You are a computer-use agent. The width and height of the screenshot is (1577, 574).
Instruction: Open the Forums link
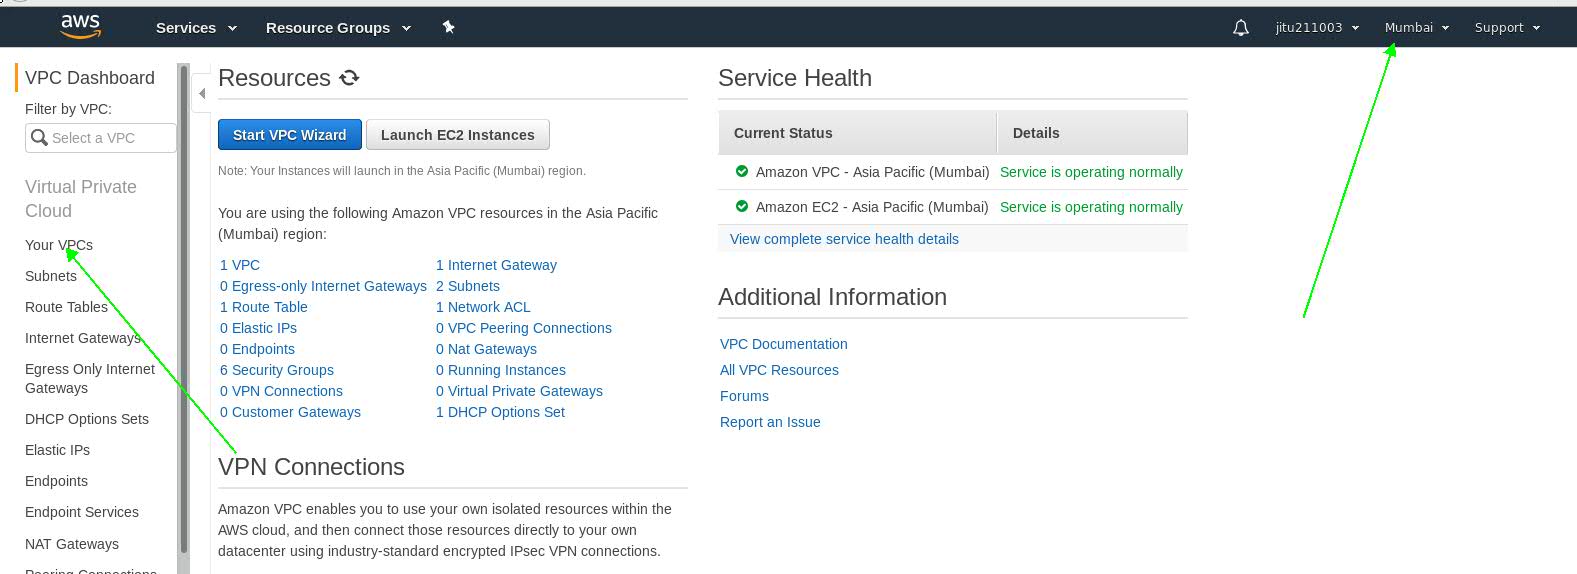[744, 396]
